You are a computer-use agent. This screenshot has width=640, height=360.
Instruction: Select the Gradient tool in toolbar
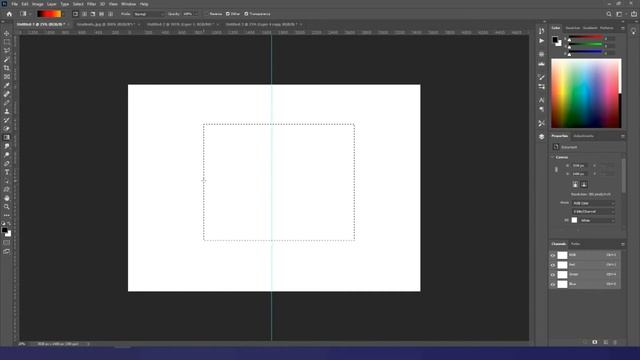(x=7, y=137)
